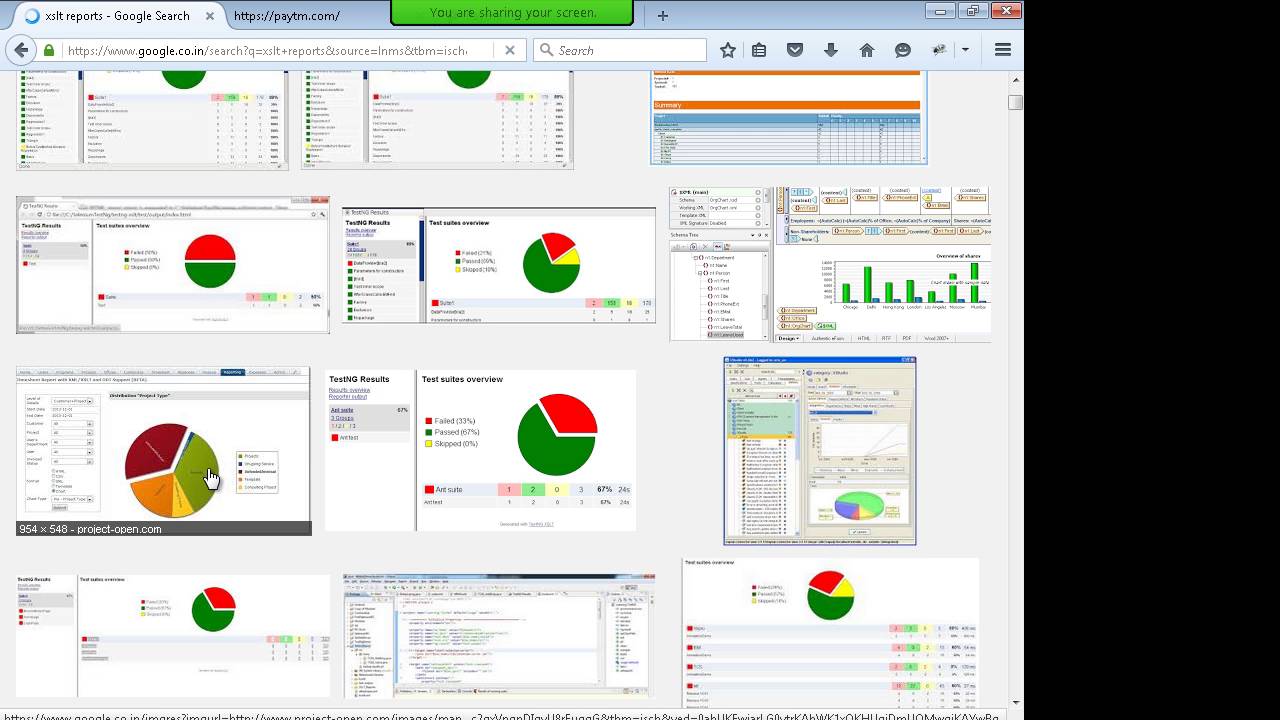Open a new tab with plus button
This screenshot has width=1280, height=720.
[663, 16]
